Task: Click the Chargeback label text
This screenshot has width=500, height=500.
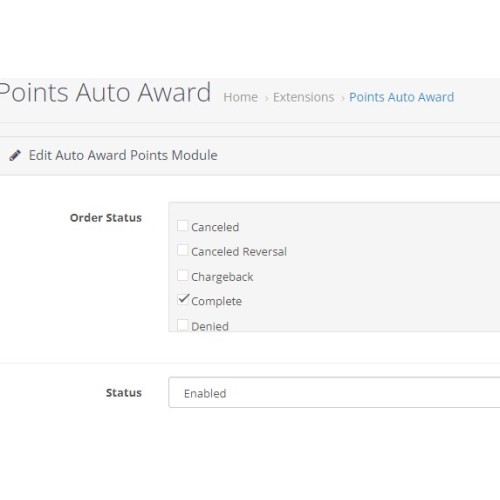Action: point(222,277)
